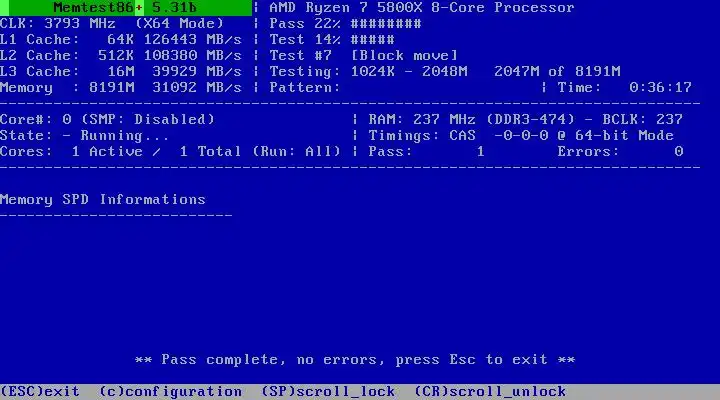Click the RAM: 237 MHz (DDR3-474) text
Screen dimensions: 720x400
(472, 119)
